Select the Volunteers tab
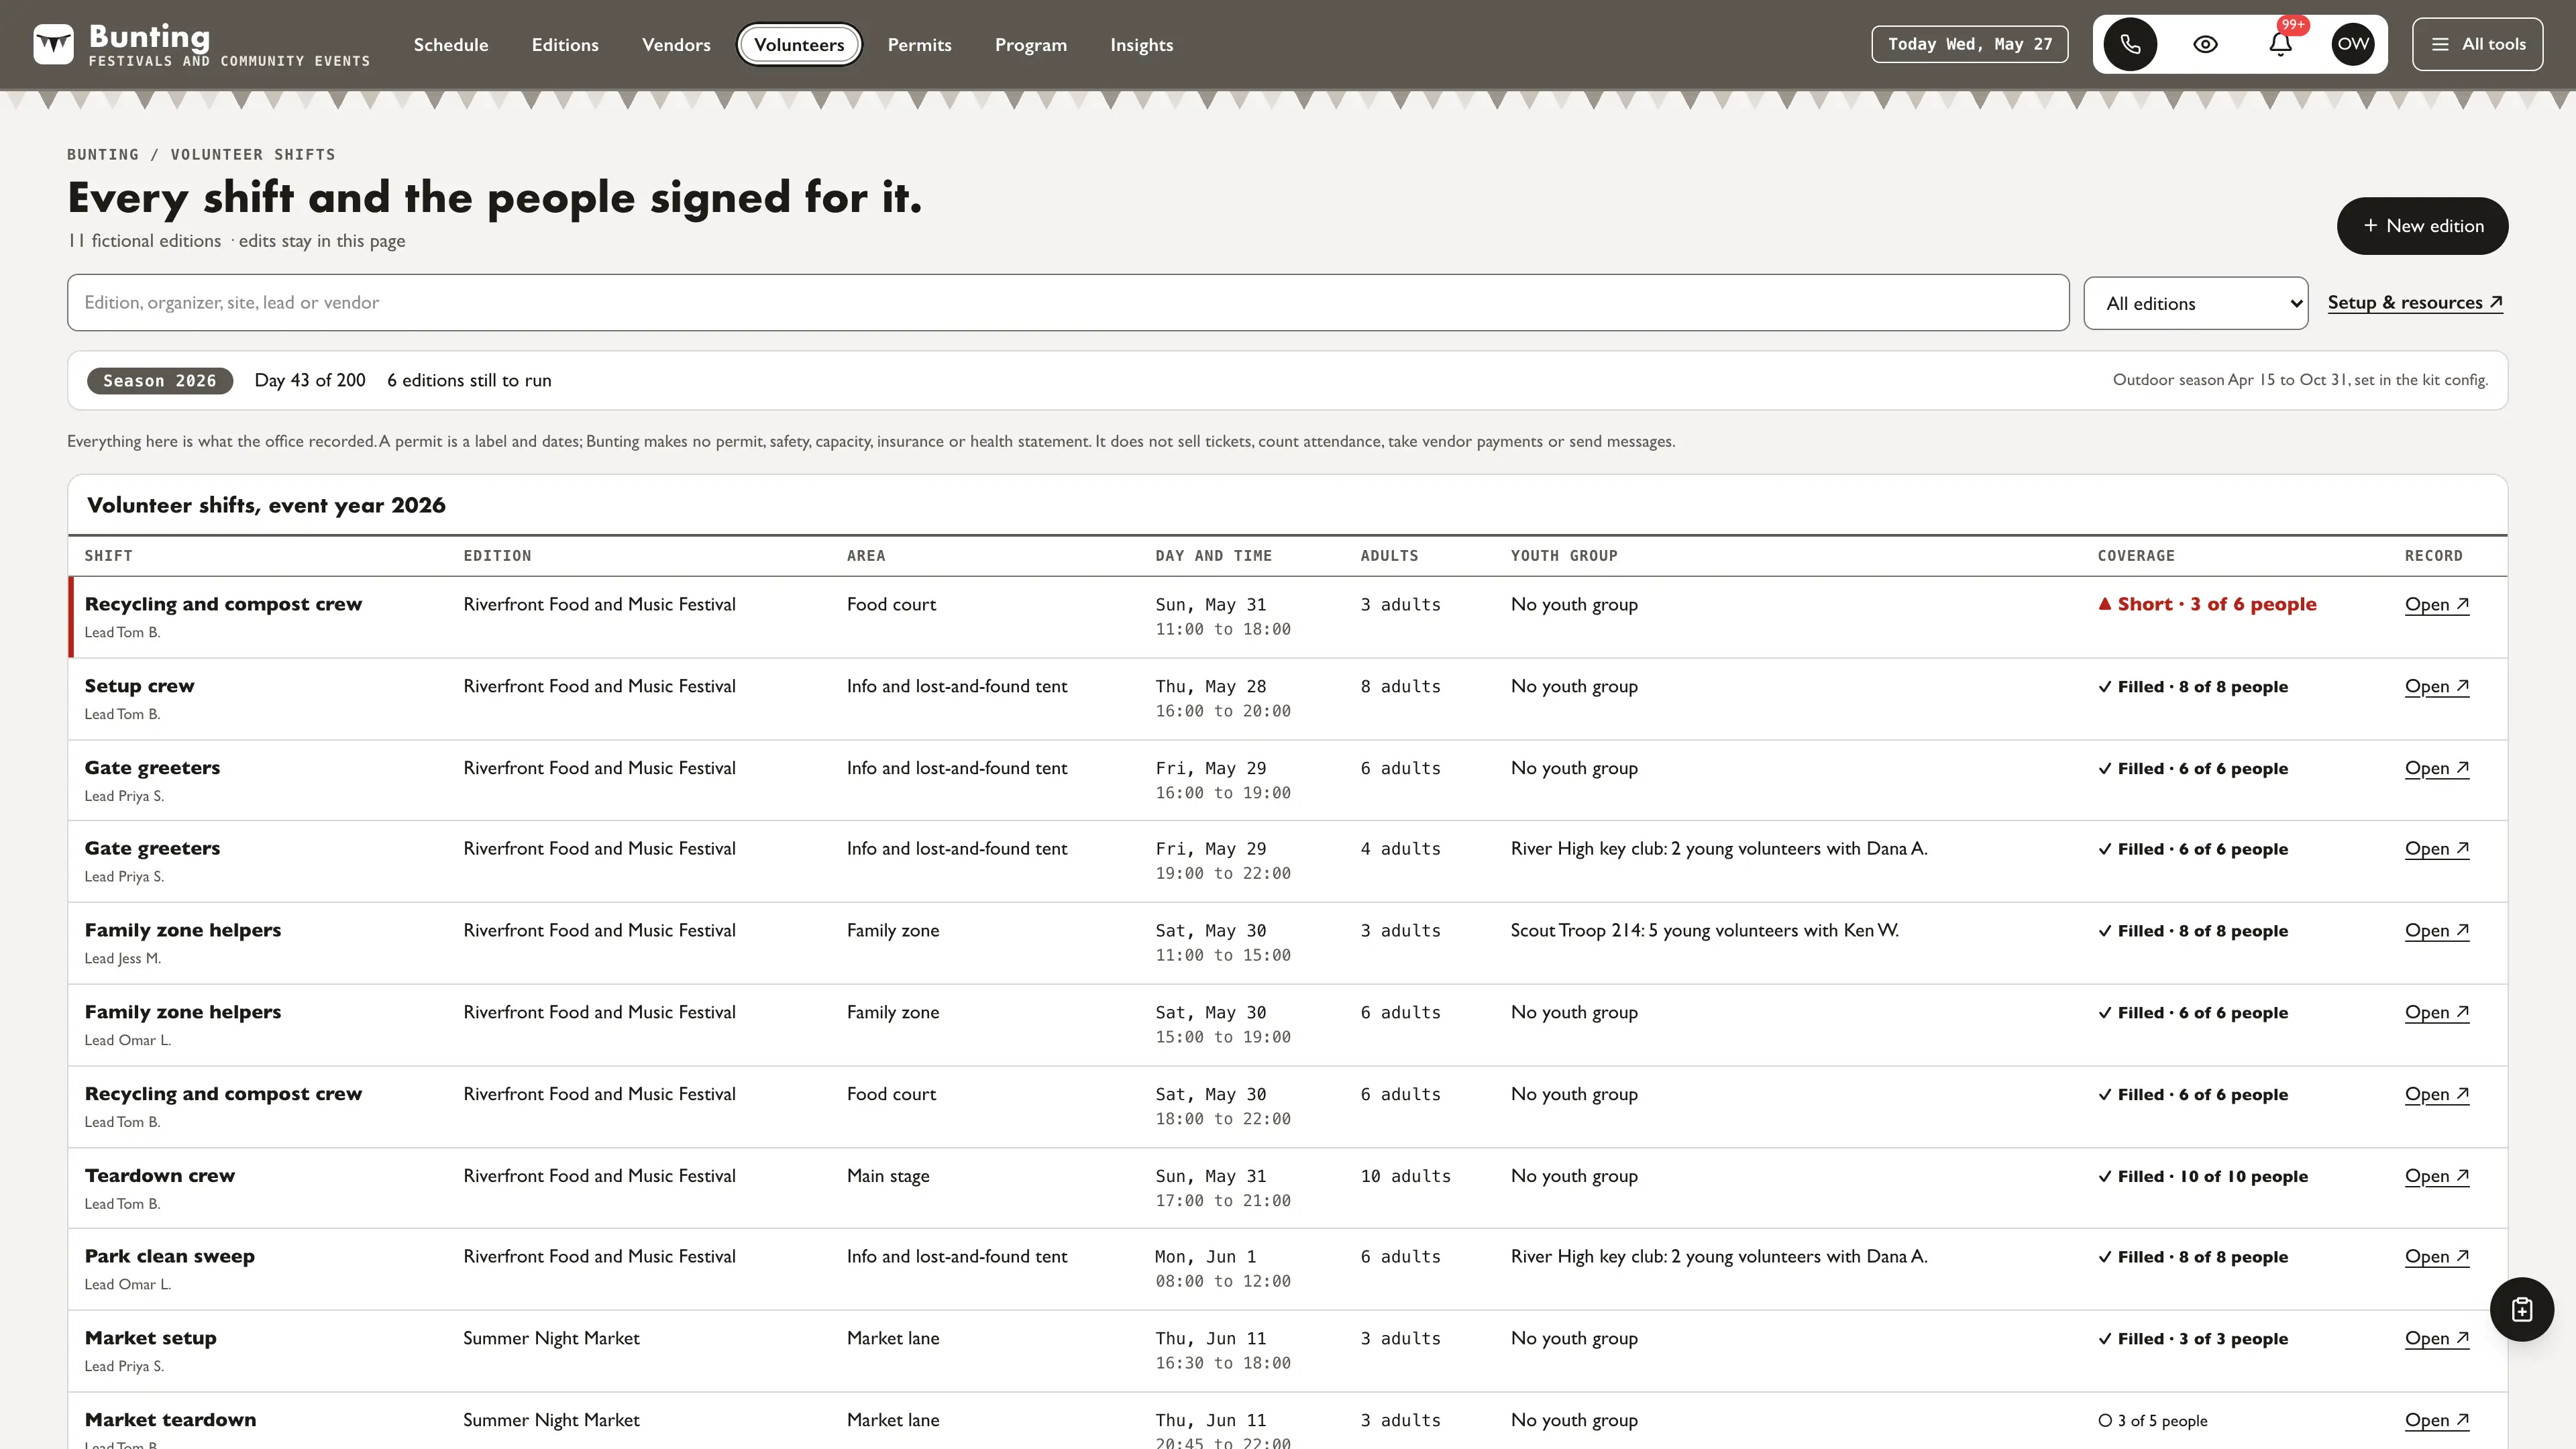 coord(799,45)
